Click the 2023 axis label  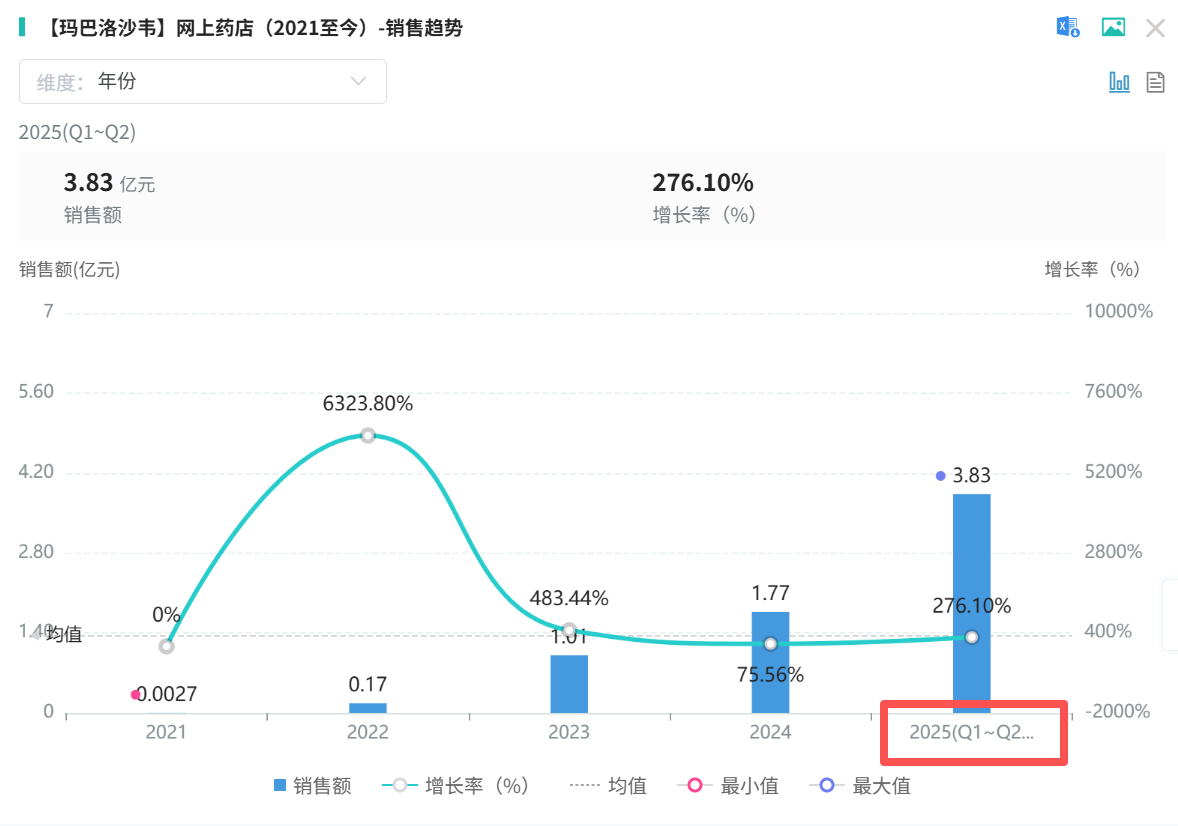click(569, 732)
